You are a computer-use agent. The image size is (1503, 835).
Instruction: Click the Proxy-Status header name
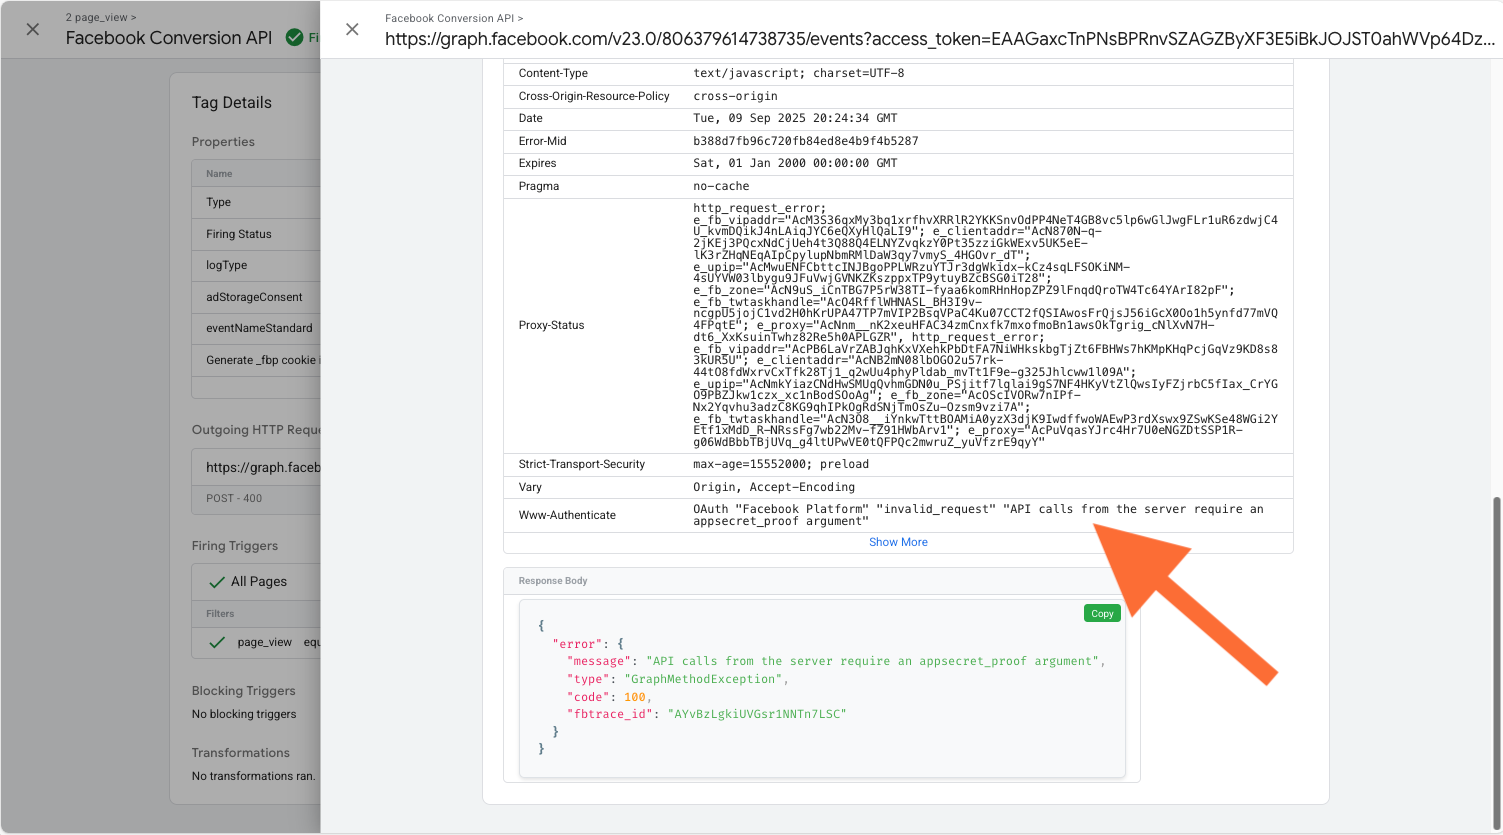551,325
